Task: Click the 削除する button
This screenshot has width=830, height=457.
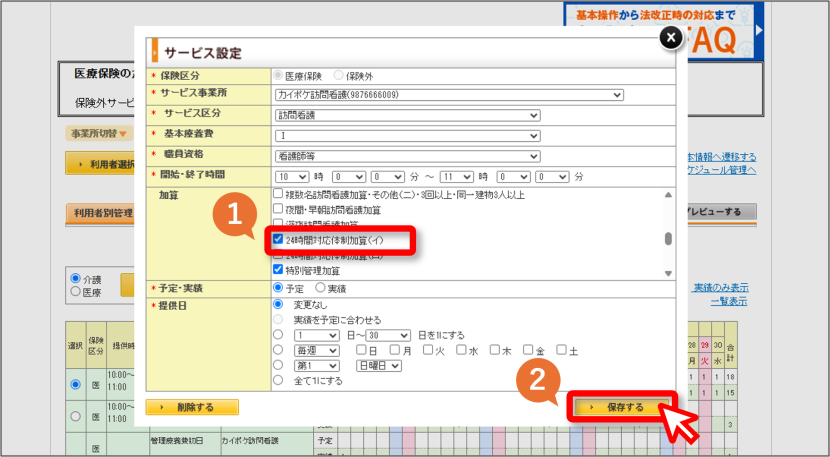Action: (x=192, y=407)
